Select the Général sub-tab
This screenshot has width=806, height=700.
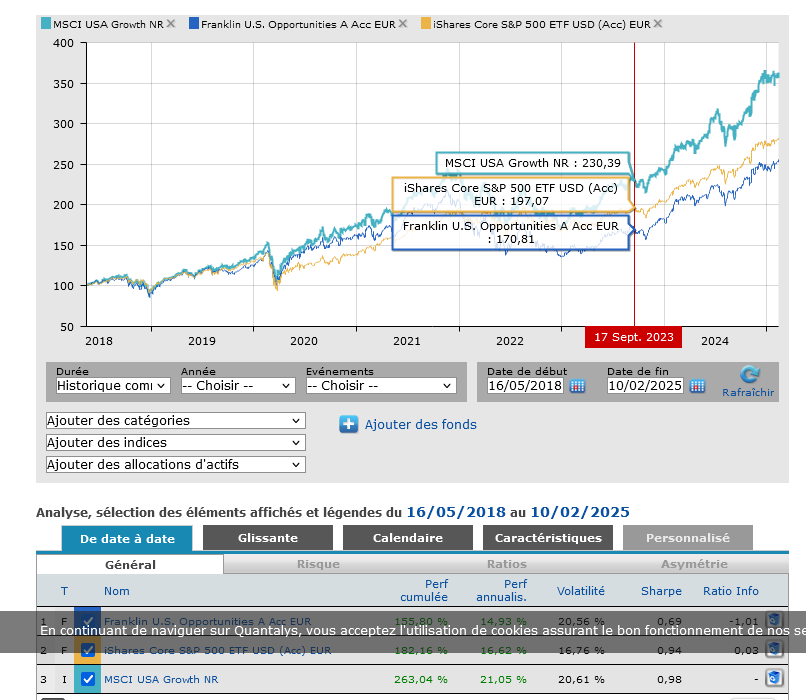click(x=130, y=564)
